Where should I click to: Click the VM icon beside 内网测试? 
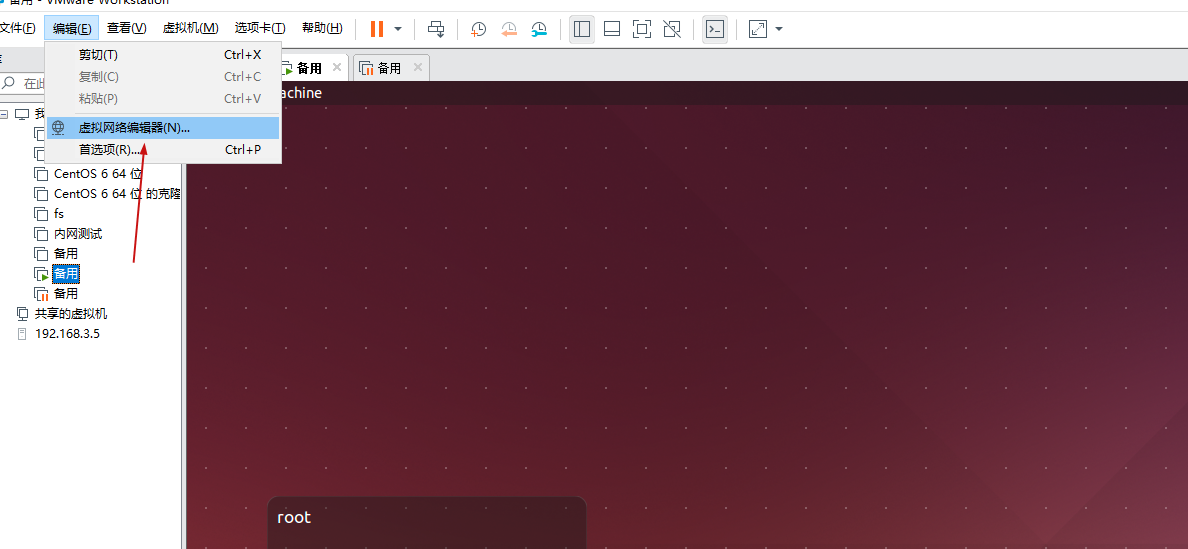[x=41, y=234]
